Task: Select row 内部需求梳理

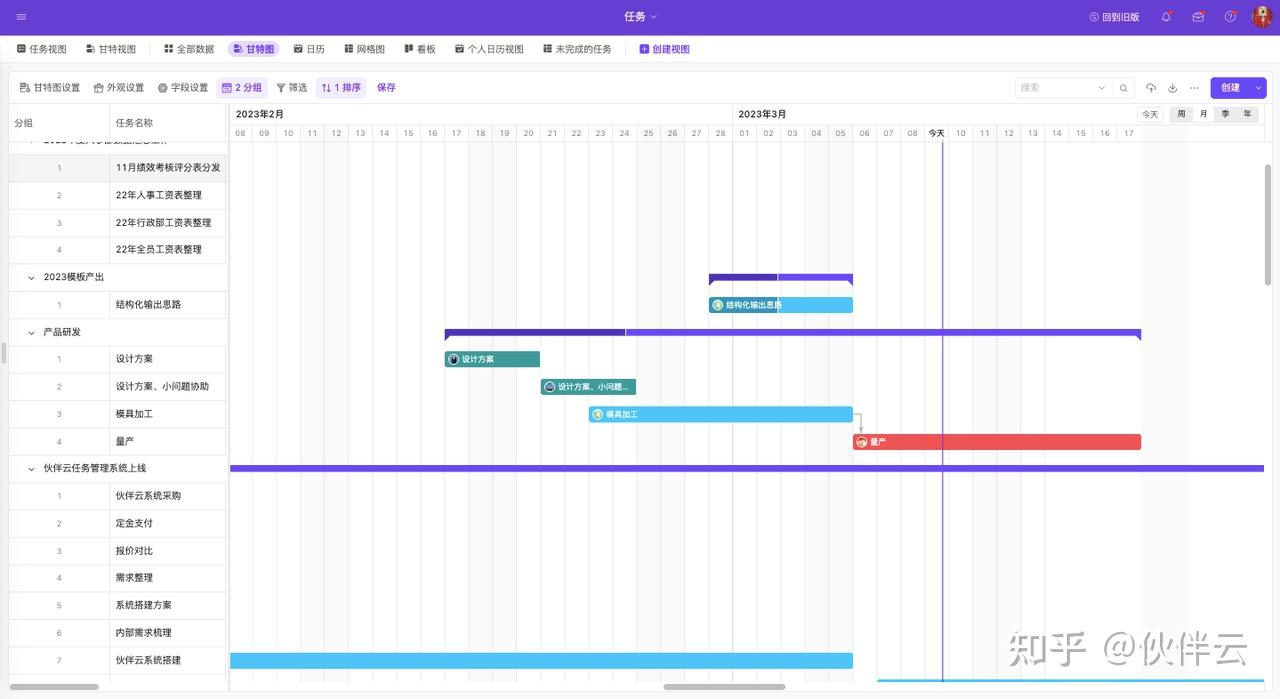Action: (x=118, y=633)
